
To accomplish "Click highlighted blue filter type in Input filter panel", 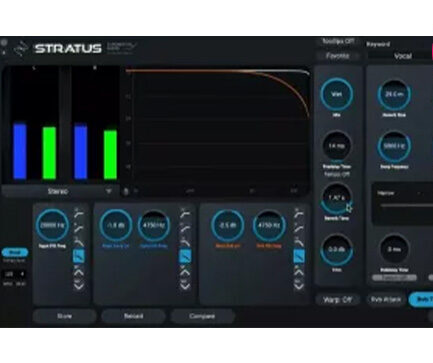I will click(x=79, y=256).
